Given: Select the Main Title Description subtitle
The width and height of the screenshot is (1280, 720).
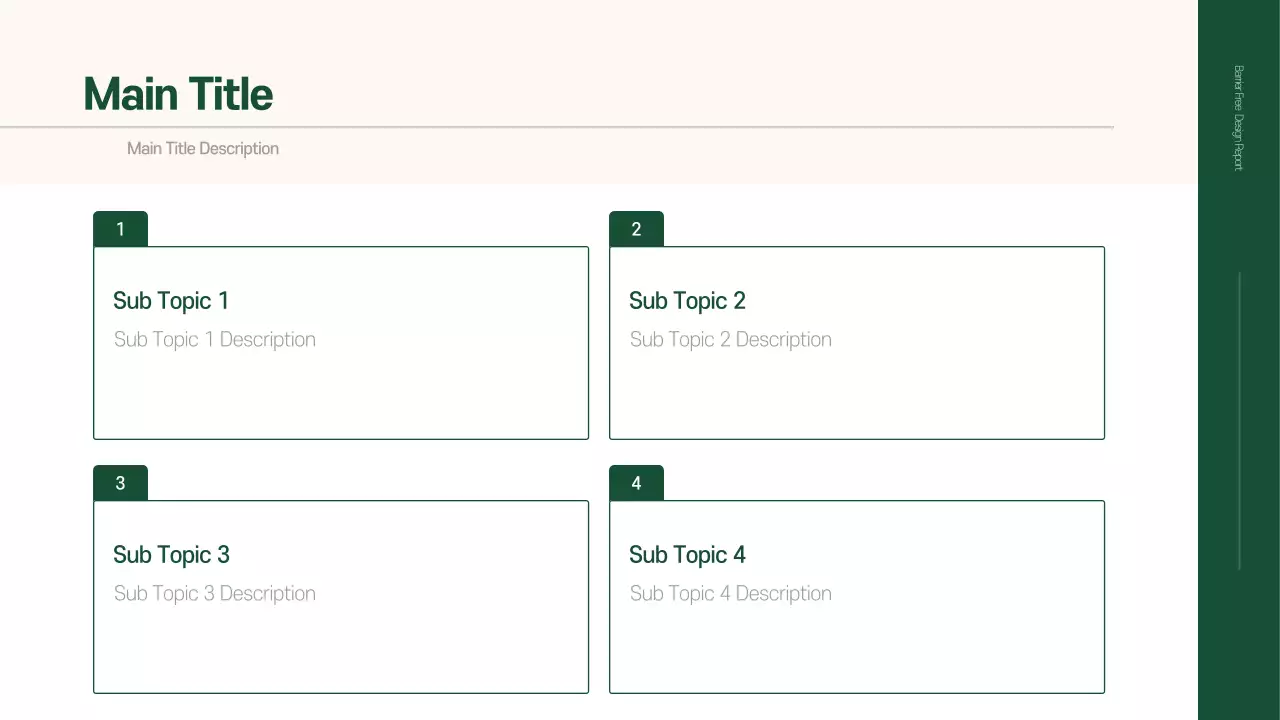Looking at the screenshot, I should pyautogui.click(x=203, y=149).
